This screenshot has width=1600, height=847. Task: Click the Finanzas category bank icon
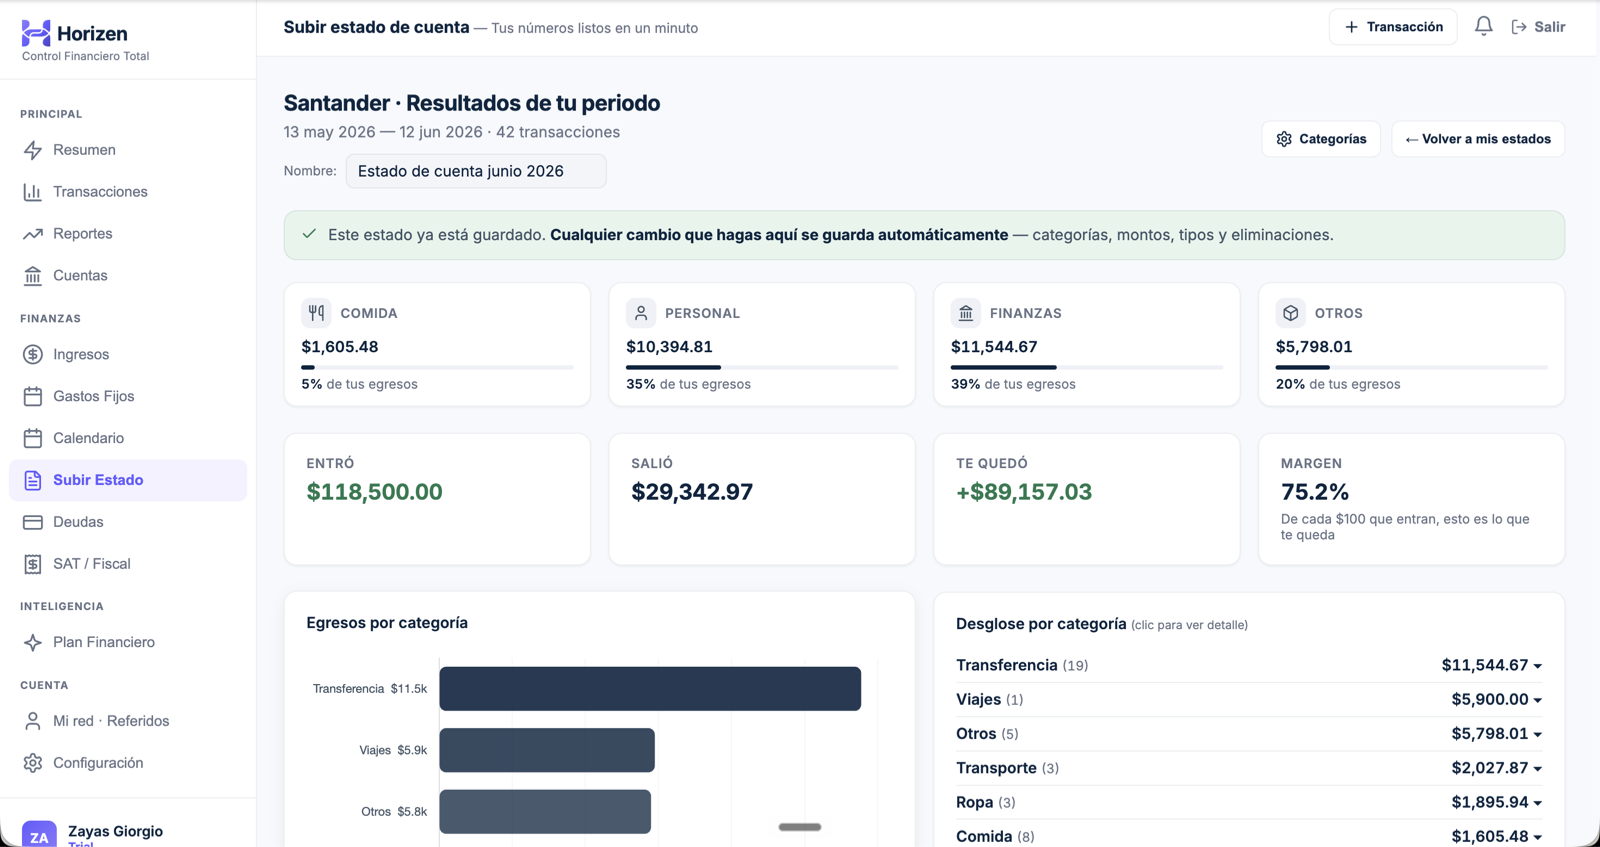point(966,313)
